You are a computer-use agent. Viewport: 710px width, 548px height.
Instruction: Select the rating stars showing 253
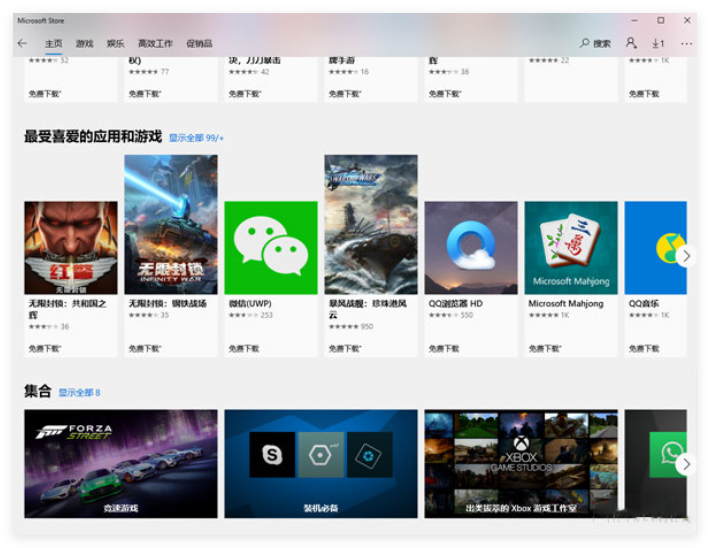251,315
